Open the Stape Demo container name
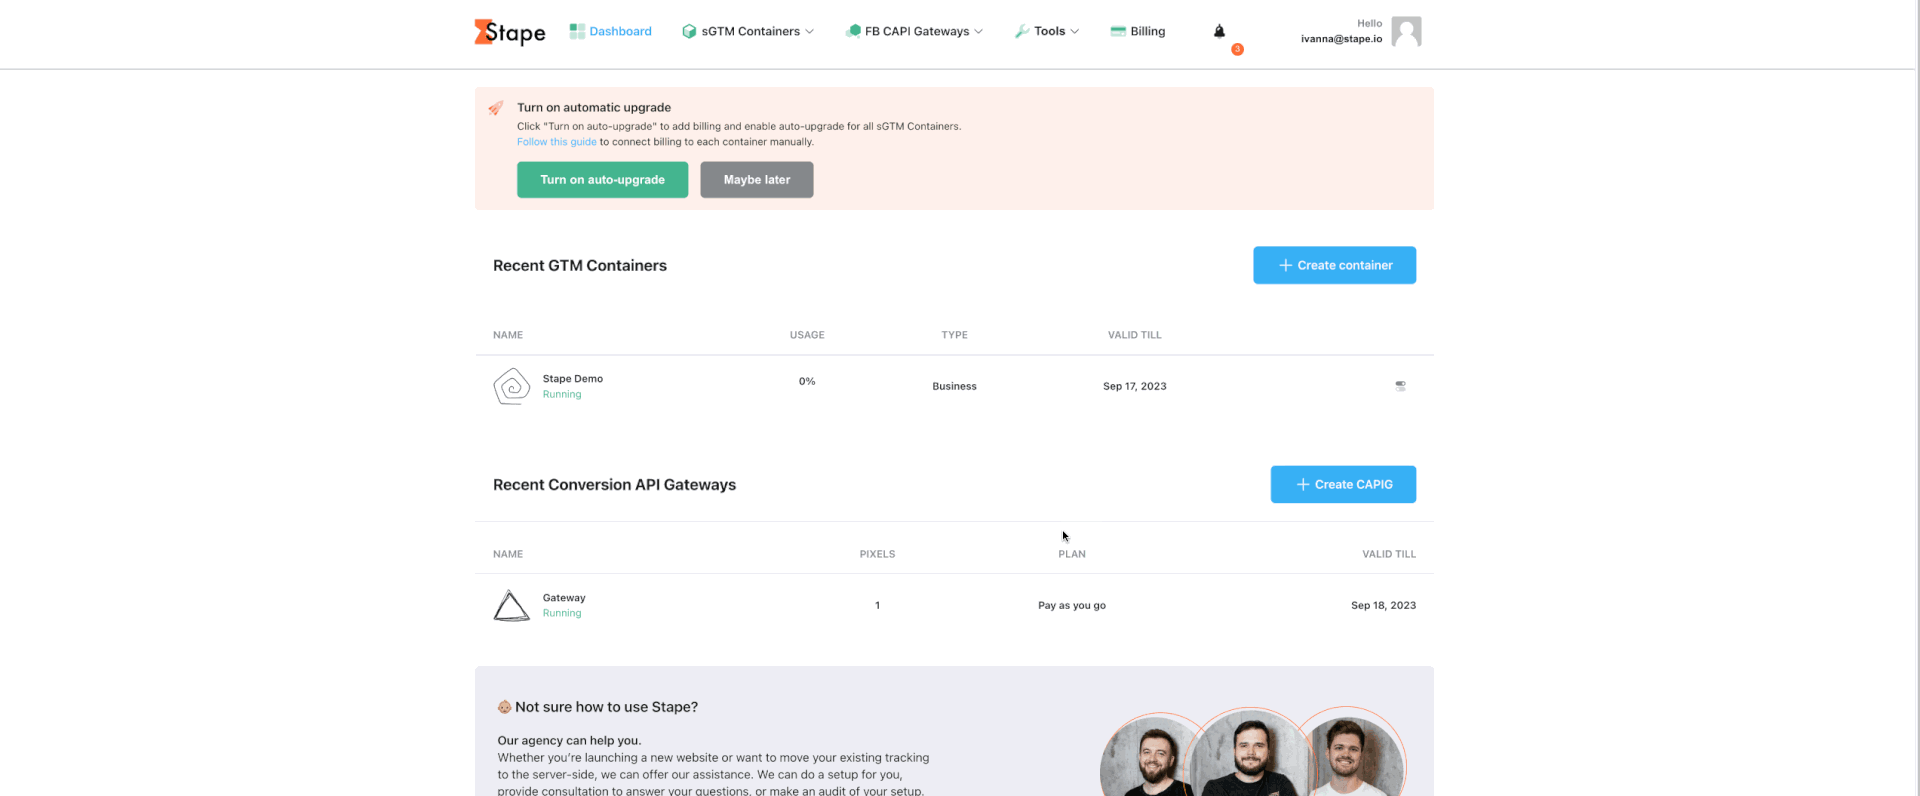The image size is (1920, 796). click(x=572, y=379)
